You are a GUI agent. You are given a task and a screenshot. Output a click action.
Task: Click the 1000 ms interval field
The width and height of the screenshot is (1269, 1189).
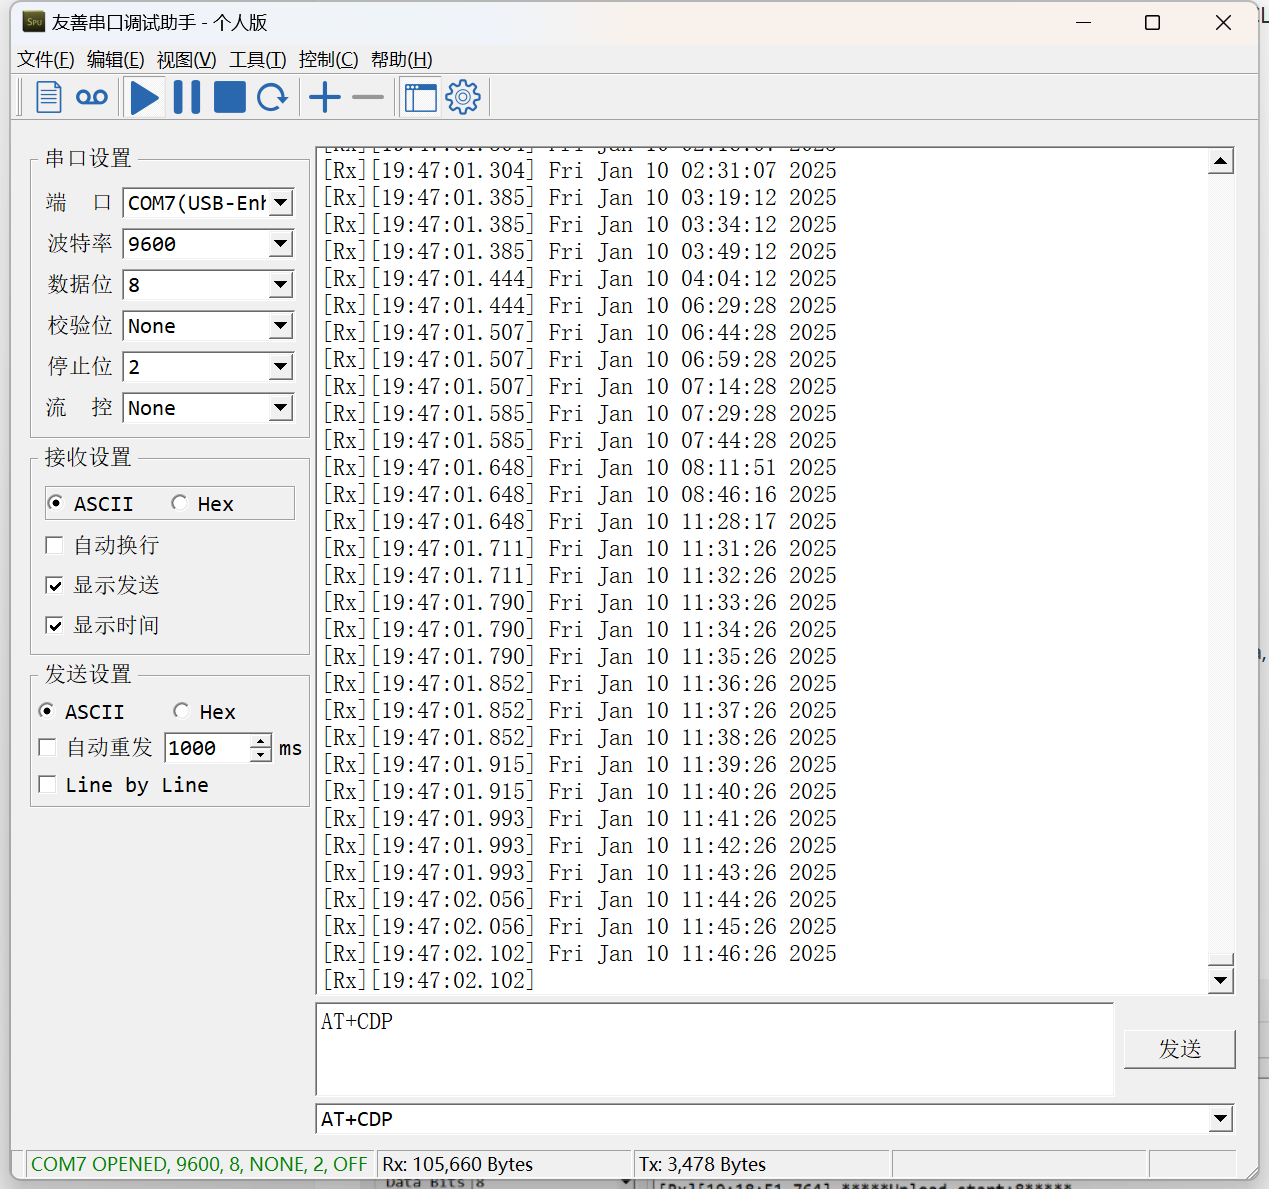click(x=207, y=748)
